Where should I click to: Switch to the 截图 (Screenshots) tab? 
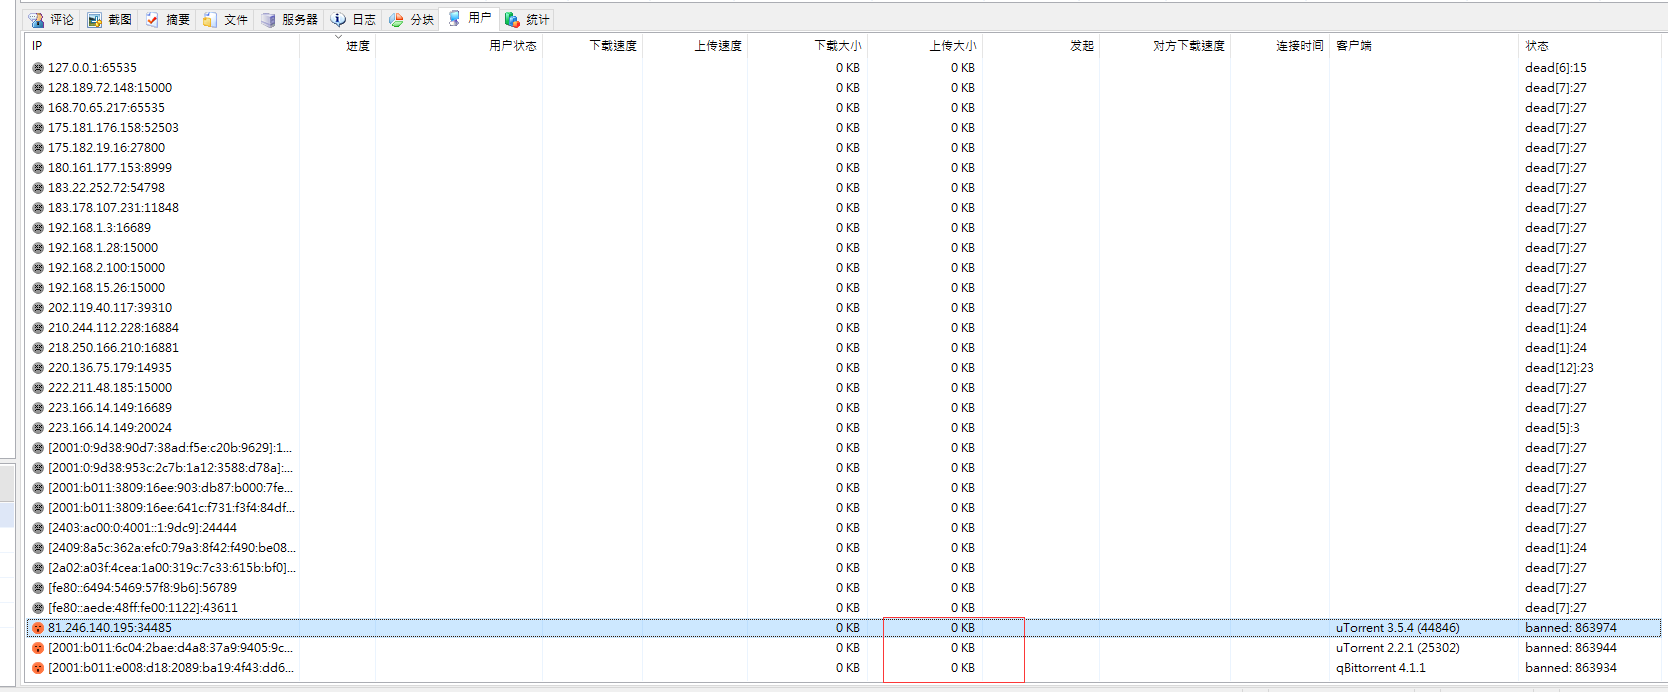coord(109,19)
